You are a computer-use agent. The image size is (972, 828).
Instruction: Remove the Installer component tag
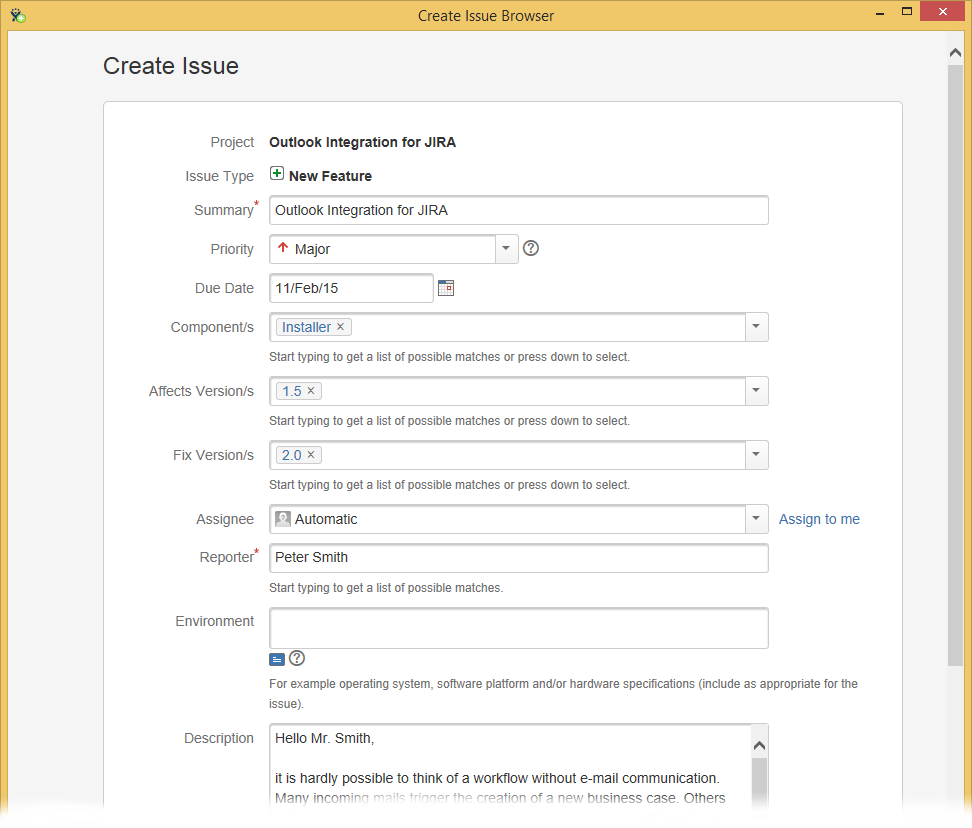pos(341,327)
